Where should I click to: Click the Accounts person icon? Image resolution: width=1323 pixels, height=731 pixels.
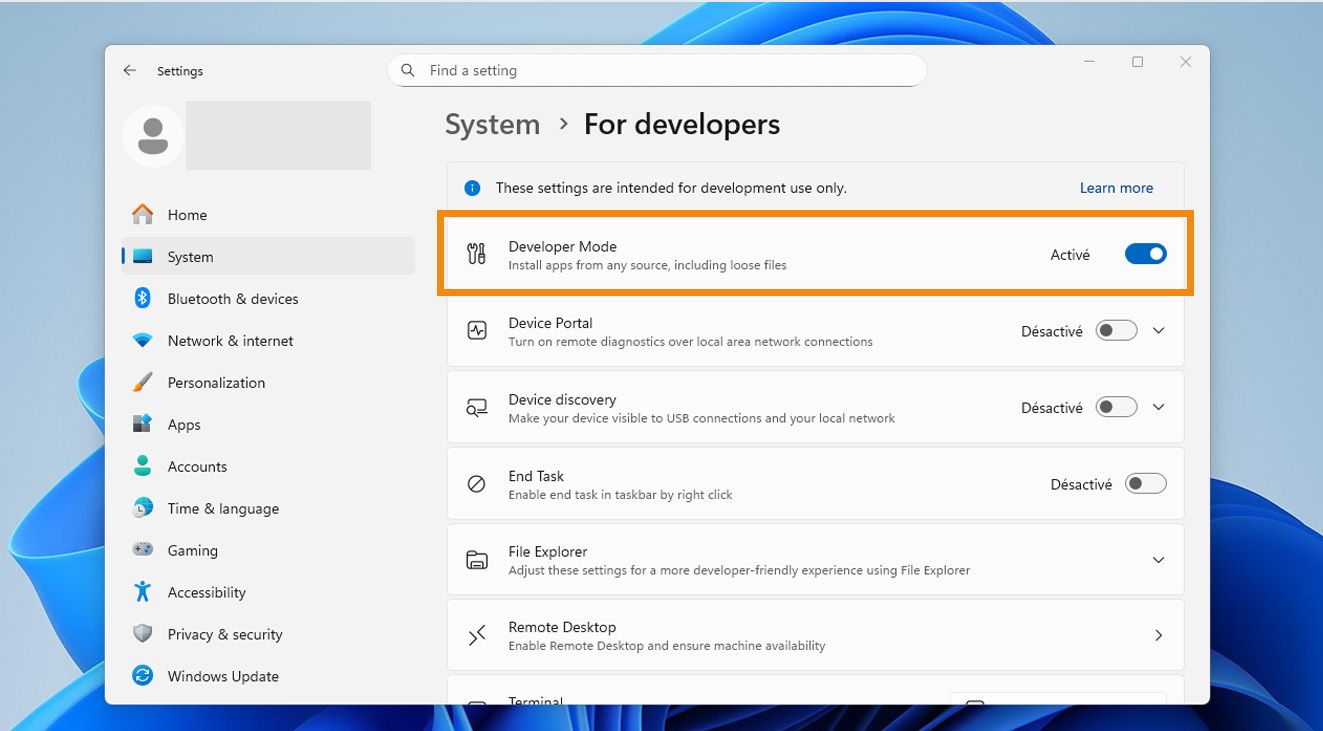pyautogui.click(x=143, y=466)
